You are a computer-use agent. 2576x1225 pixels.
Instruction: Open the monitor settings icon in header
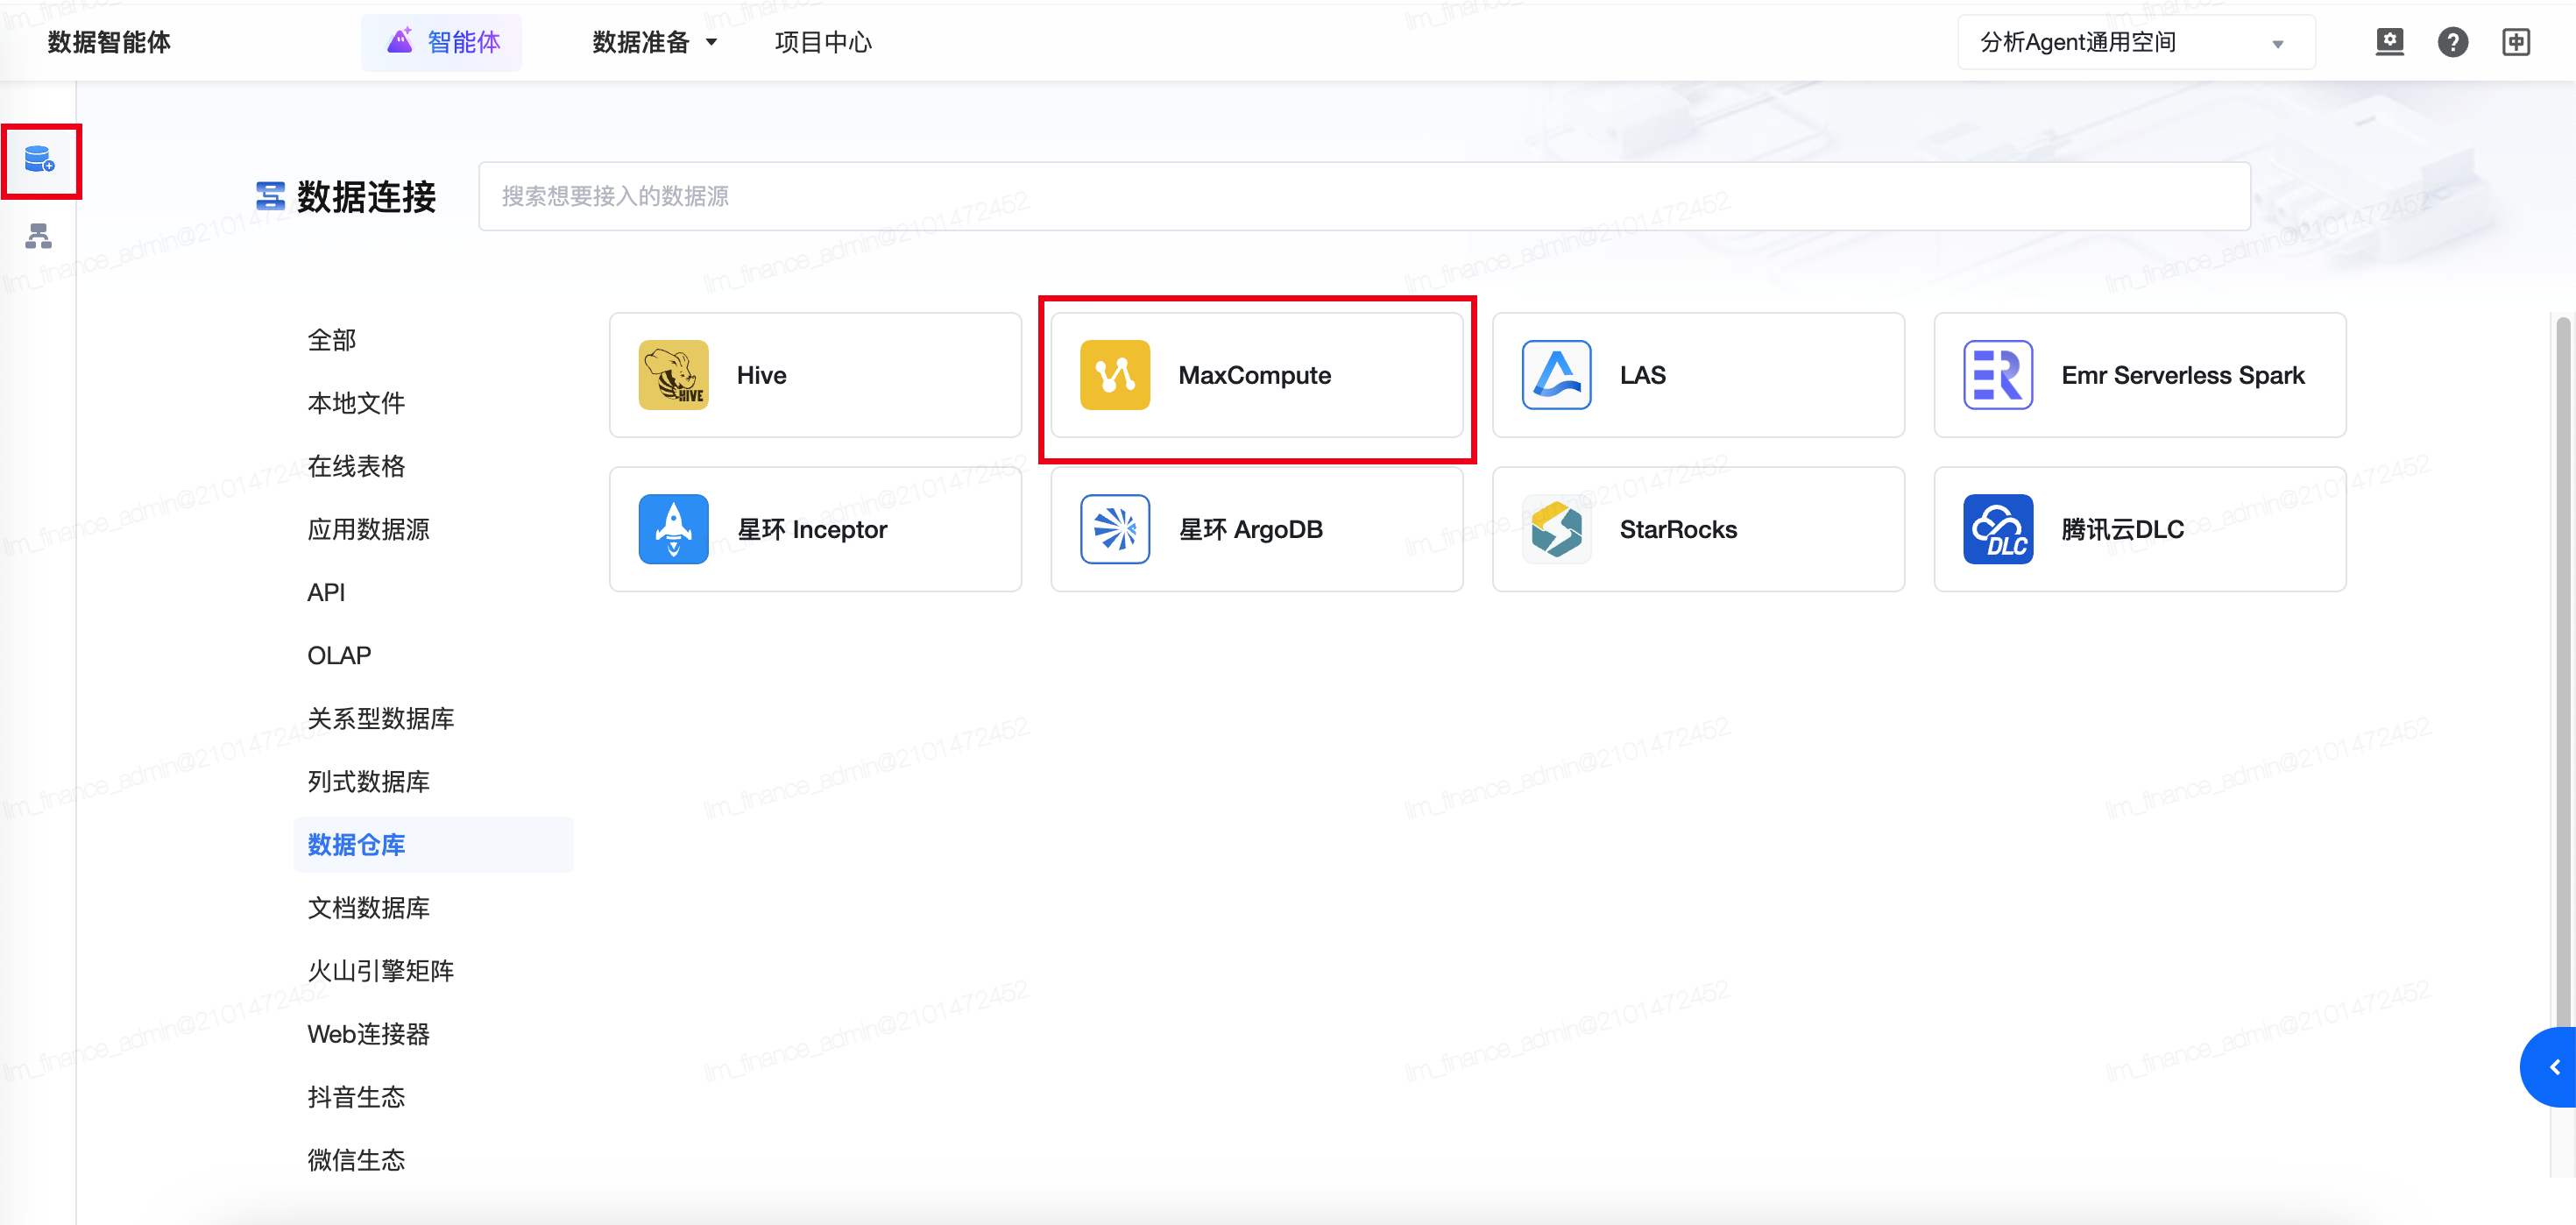(2389, 42)
